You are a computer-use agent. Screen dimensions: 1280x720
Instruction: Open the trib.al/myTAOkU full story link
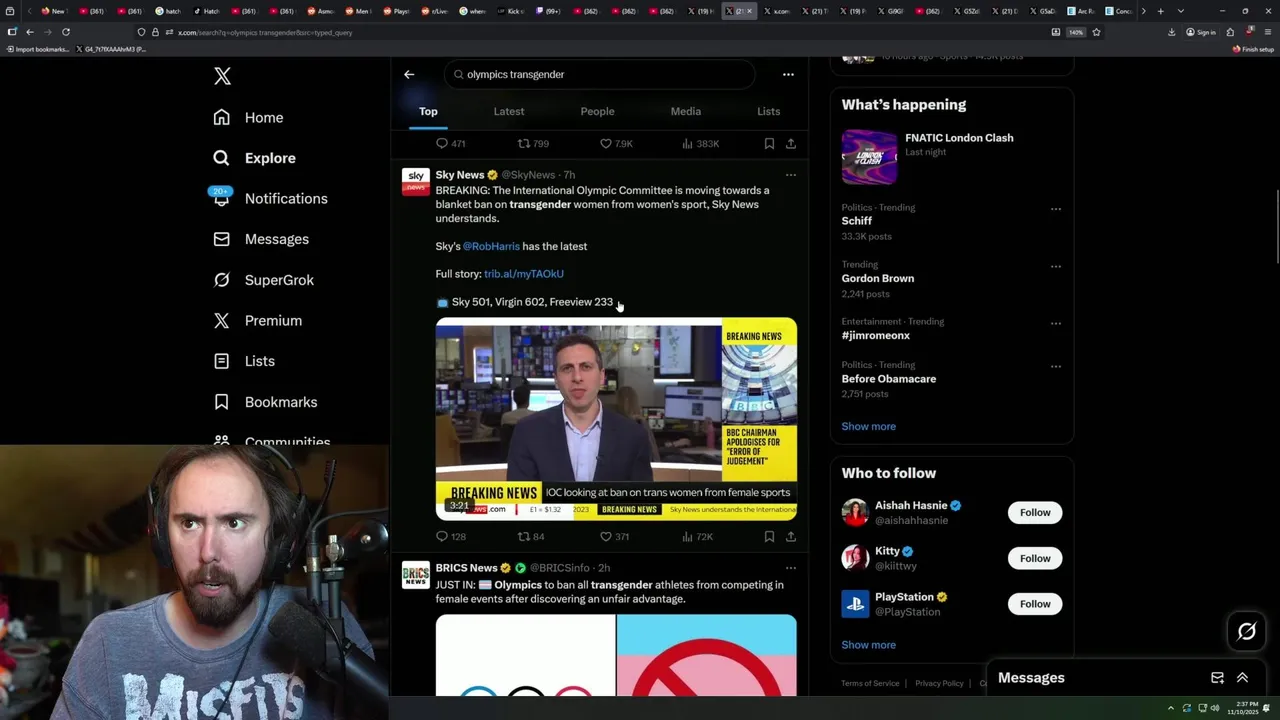[524, 273]
